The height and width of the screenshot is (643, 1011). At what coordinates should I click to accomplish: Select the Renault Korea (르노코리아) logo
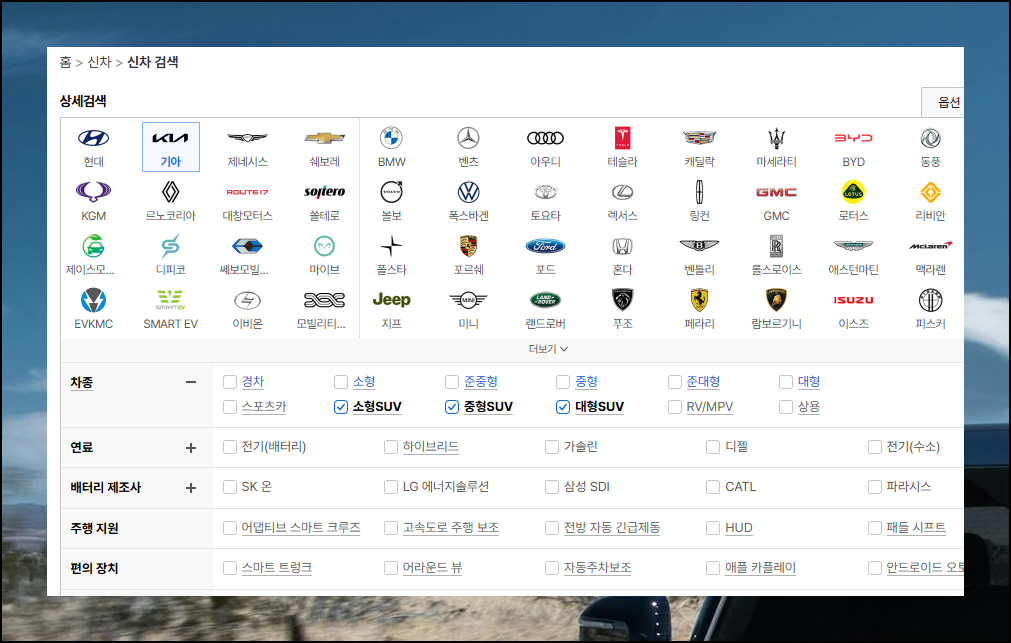pyautogui.click(x=170, y=192)
